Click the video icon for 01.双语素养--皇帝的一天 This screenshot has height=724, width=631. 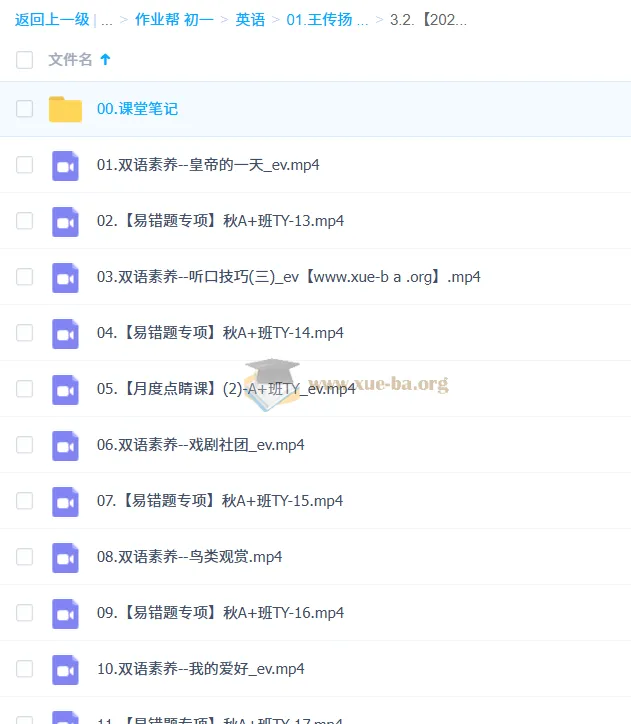point(65,165)
